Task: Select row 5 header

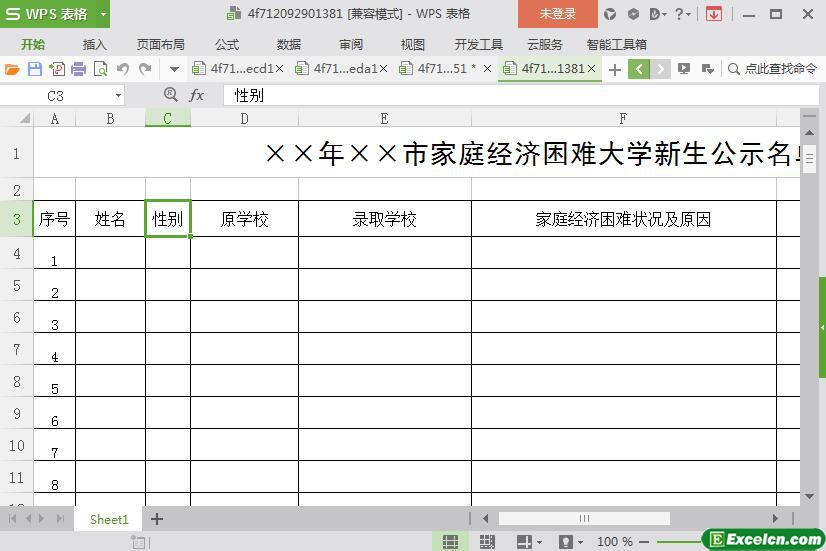Action: (17, 285)
